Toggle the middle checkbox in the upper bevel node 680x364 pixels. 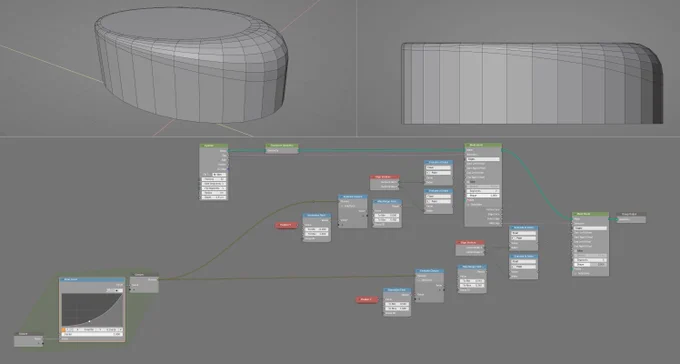coord(468,182)
